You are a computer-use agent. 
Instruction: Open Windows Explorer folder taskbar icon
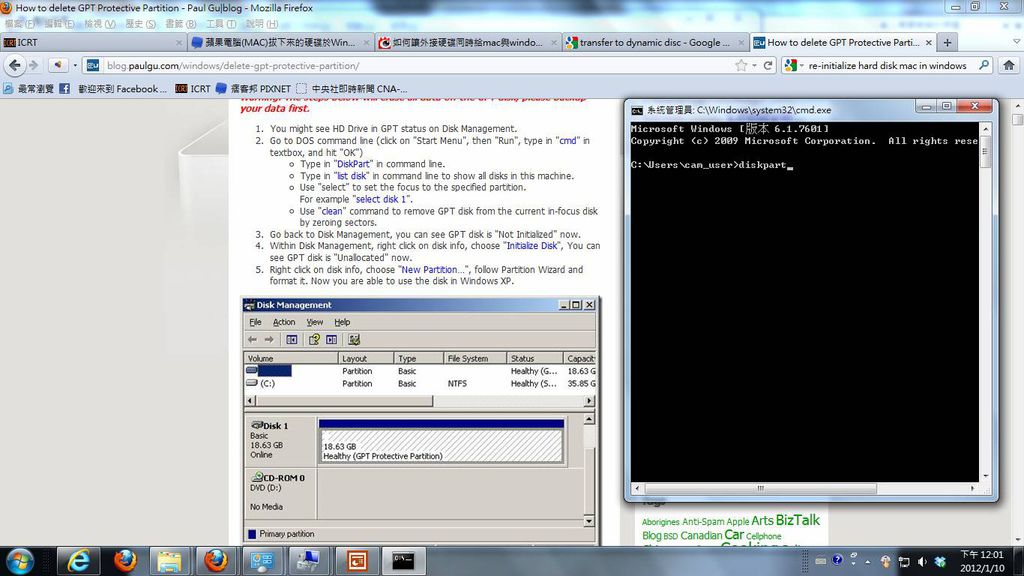170,561
